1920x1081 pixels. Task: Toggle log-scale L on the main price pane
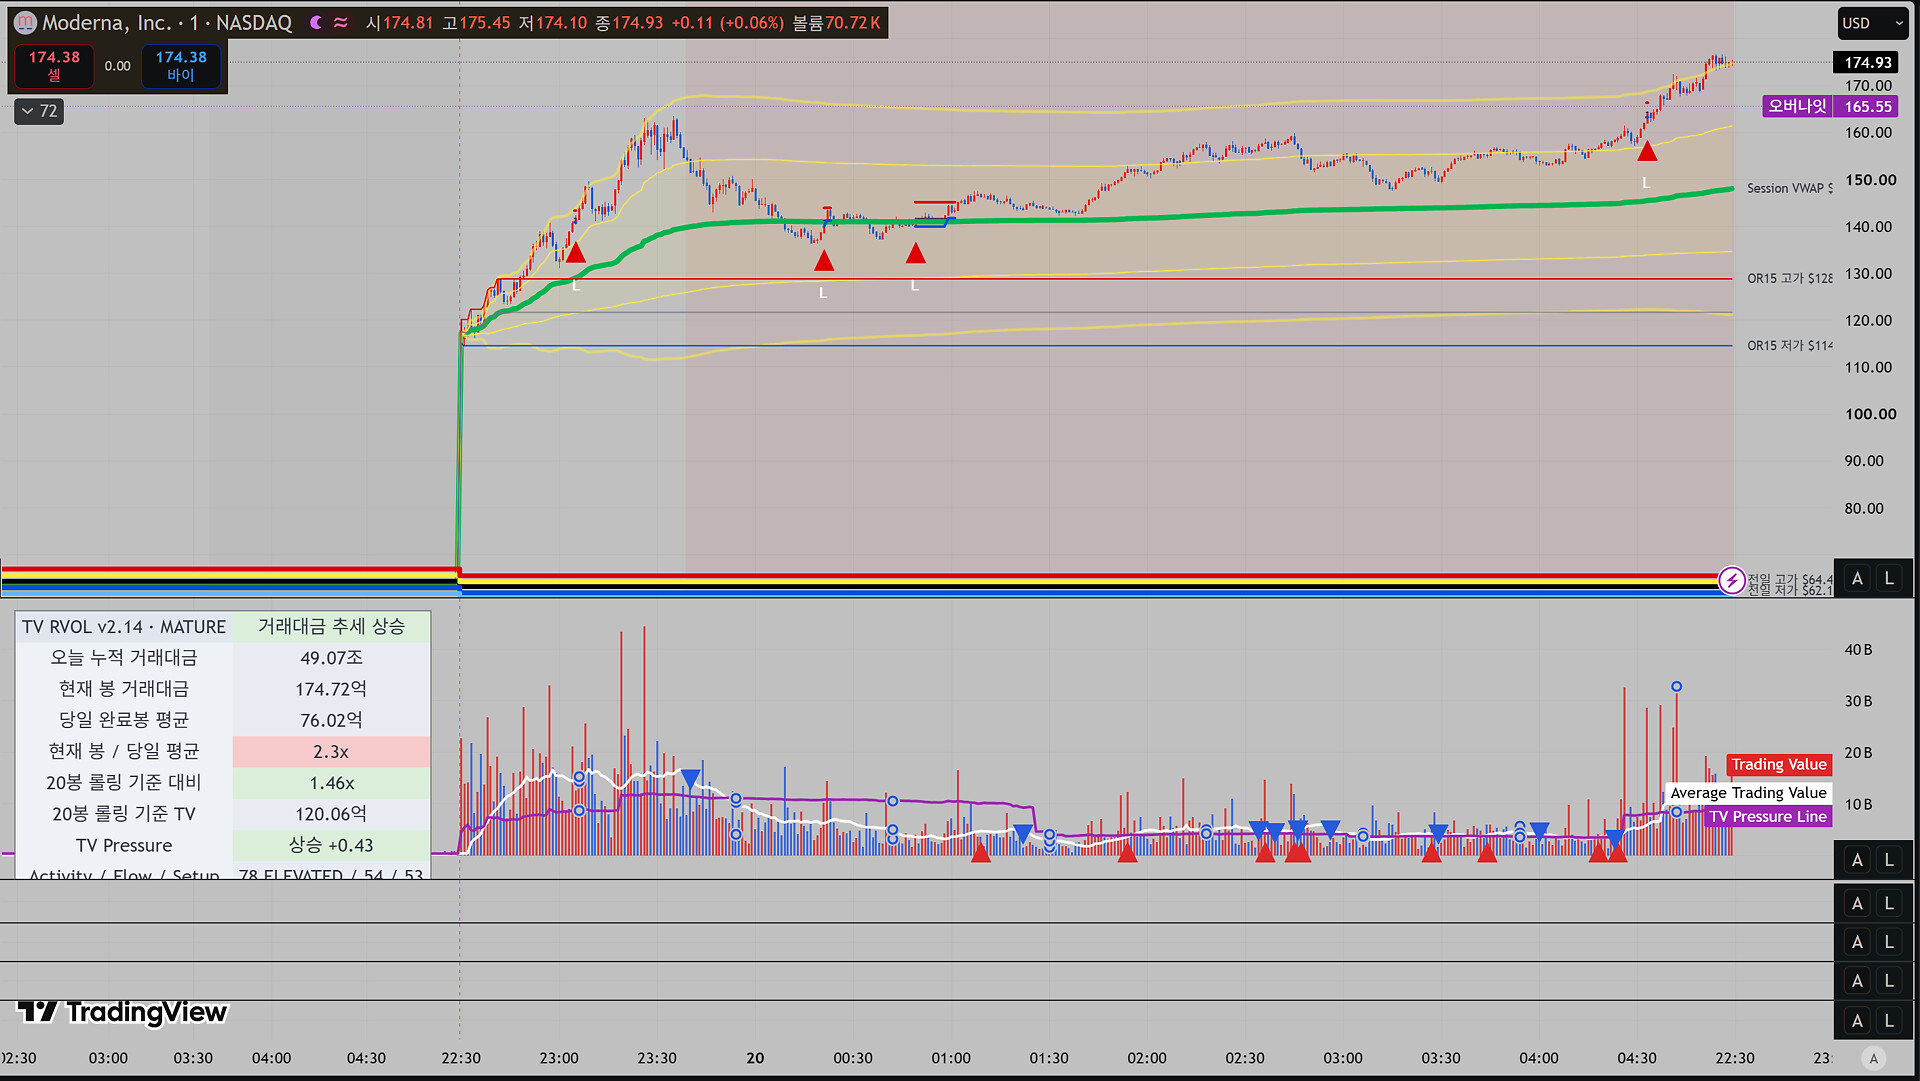[x=1889, y=578]
